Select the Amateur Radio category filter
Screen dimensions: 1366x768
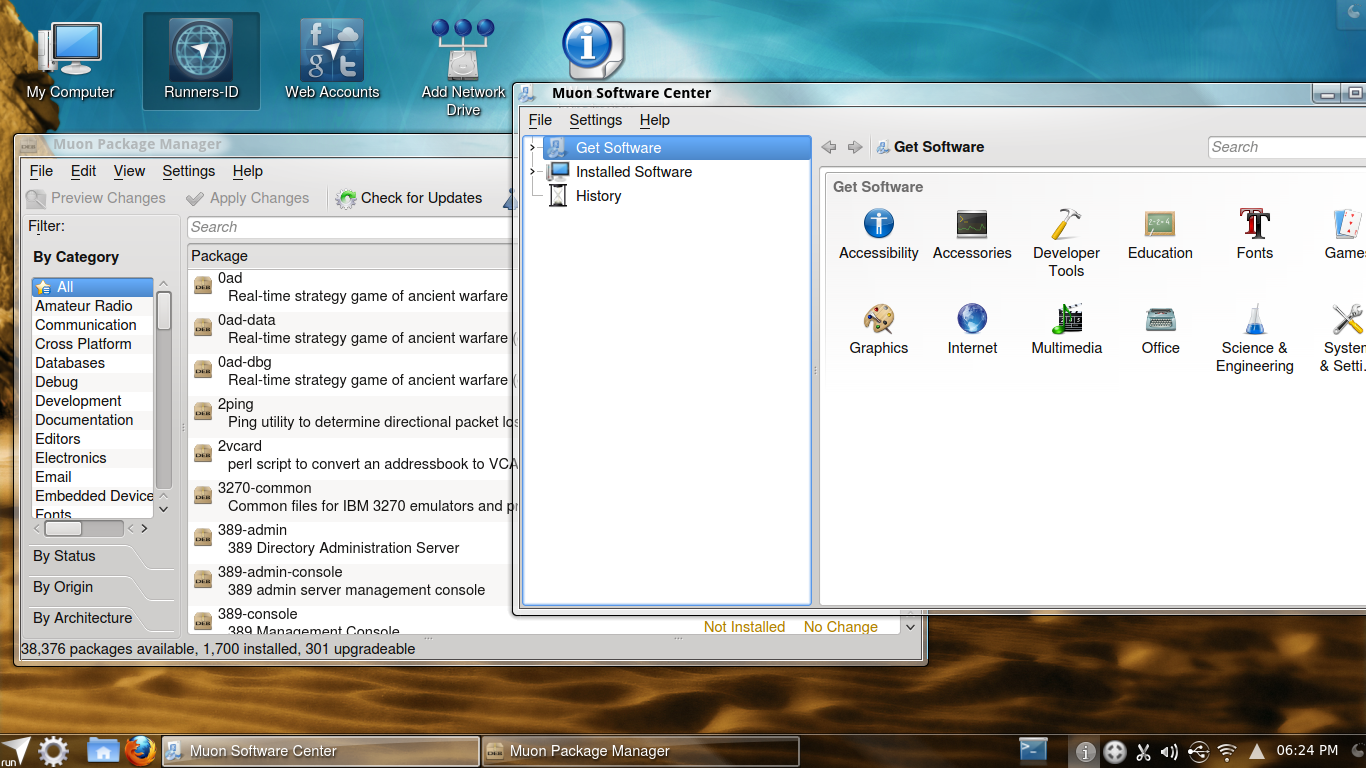92,306
